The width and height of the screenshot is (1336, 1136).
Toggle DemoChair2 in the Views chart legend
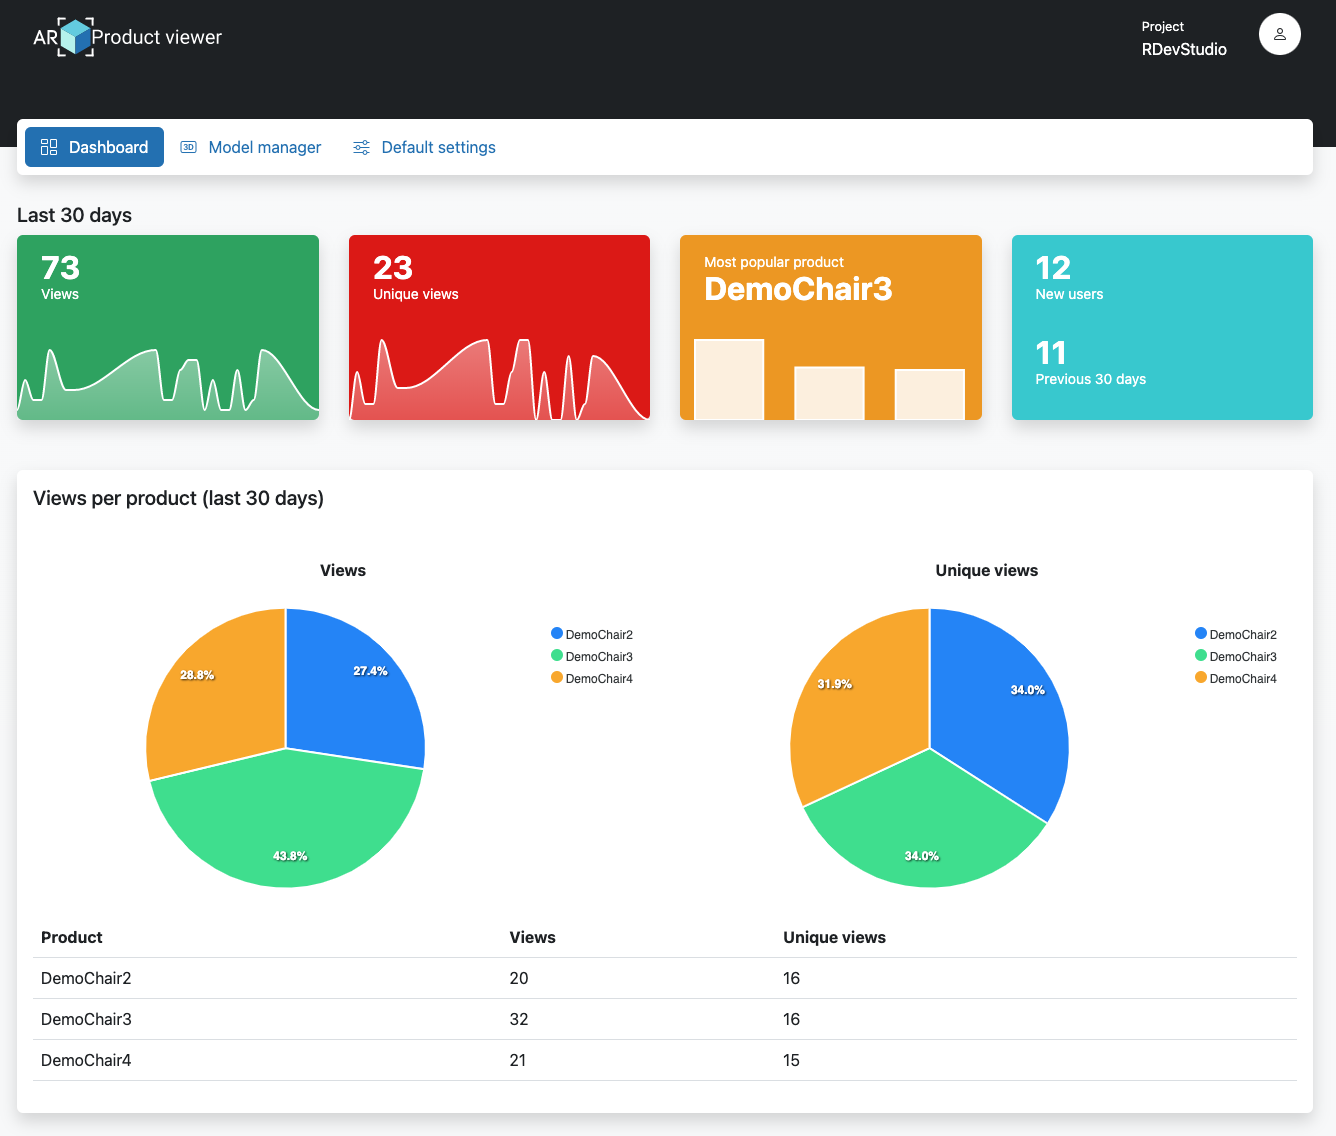point(598,635)
